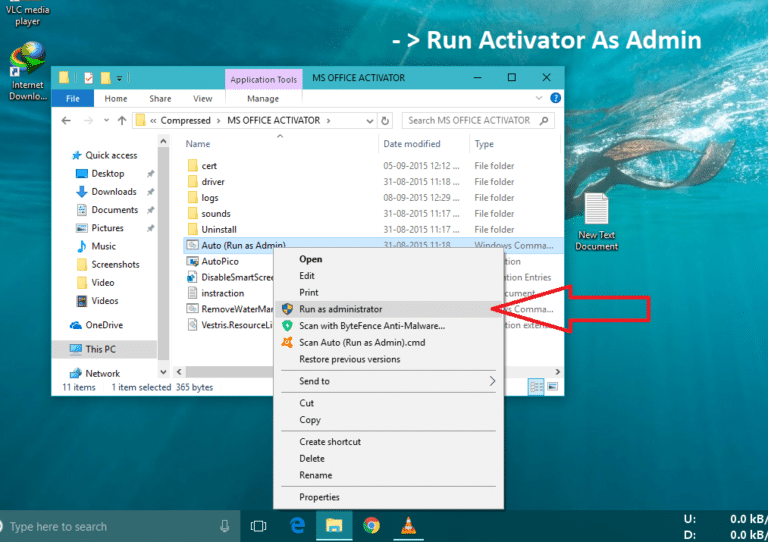Choose Copy in the context menu

pos(388,420)
